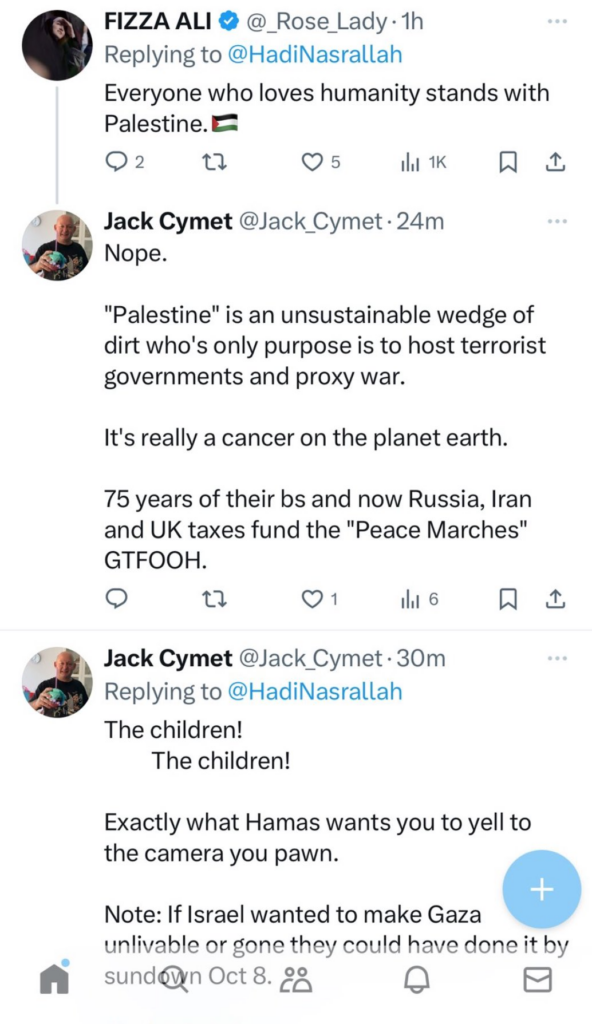This screenshot has width=592, height=1024.
Task: Bookmark FIZZA ALI's tweet
Action: (508, 161)
